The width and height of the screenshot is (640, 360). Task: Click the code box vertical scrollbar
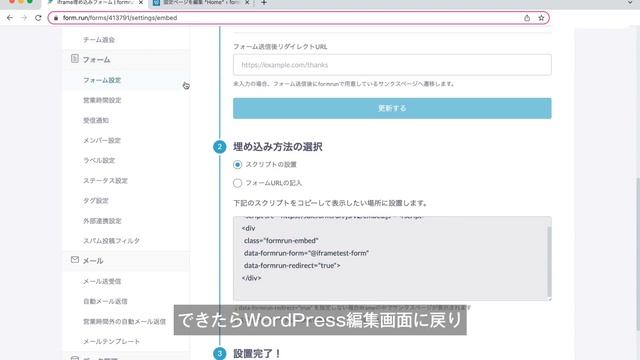pos(549,261)
